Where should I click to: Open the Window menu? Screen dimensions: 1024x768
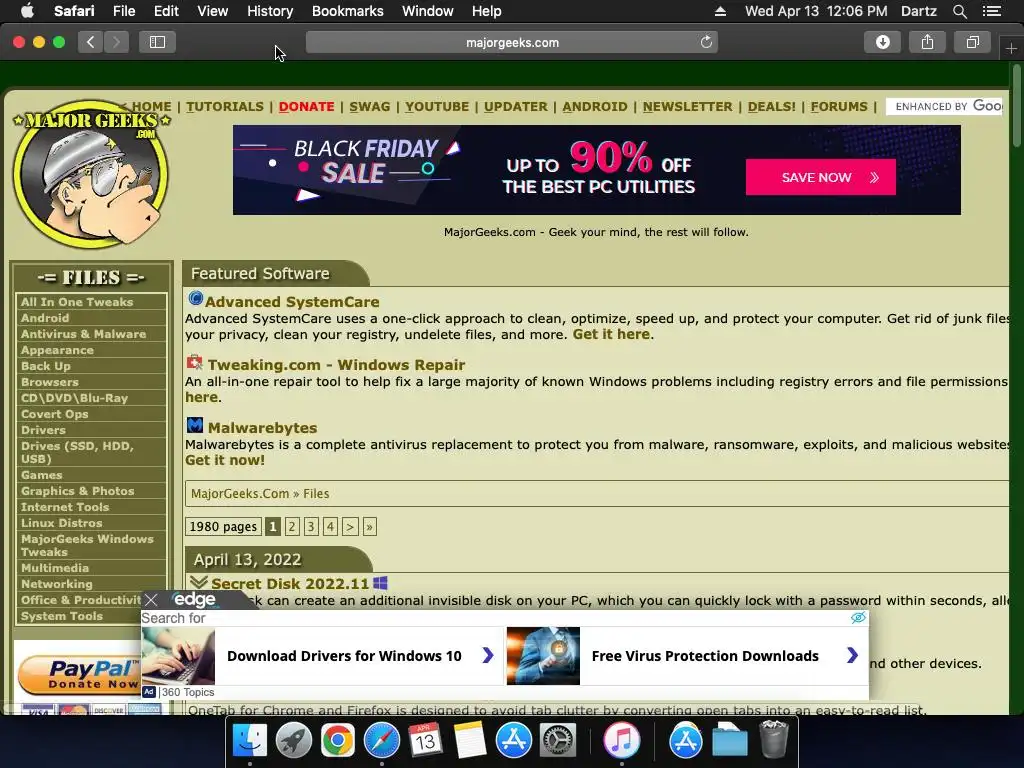[x=428, y=11]
